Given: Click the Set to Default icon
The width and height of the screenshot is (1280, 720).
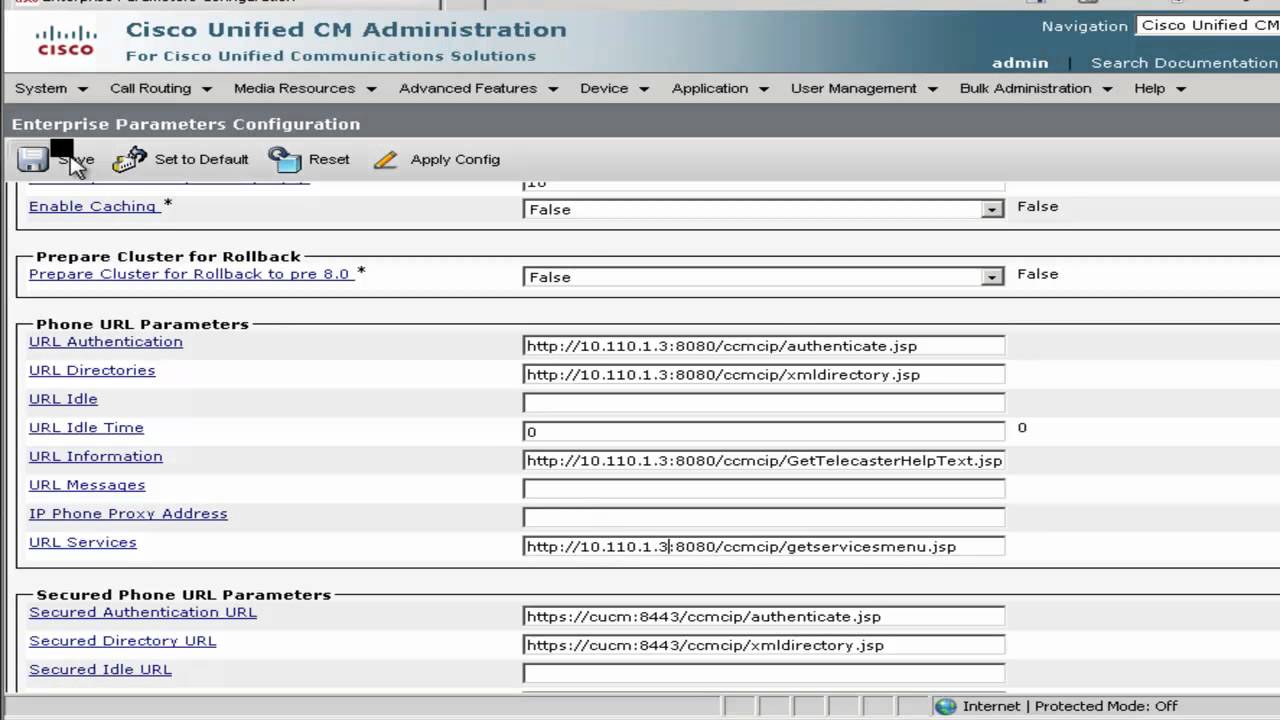Looking at the screenshot, I should point(129,159).
